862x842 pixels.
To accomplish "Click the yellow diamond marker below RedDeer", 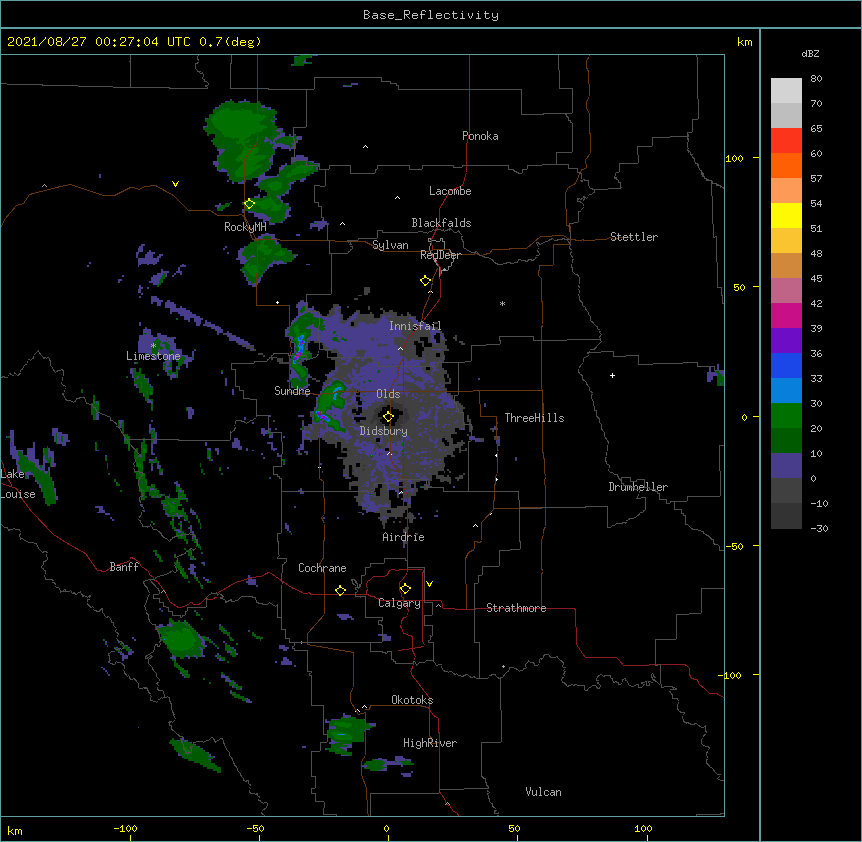I will tap(425, 281).
